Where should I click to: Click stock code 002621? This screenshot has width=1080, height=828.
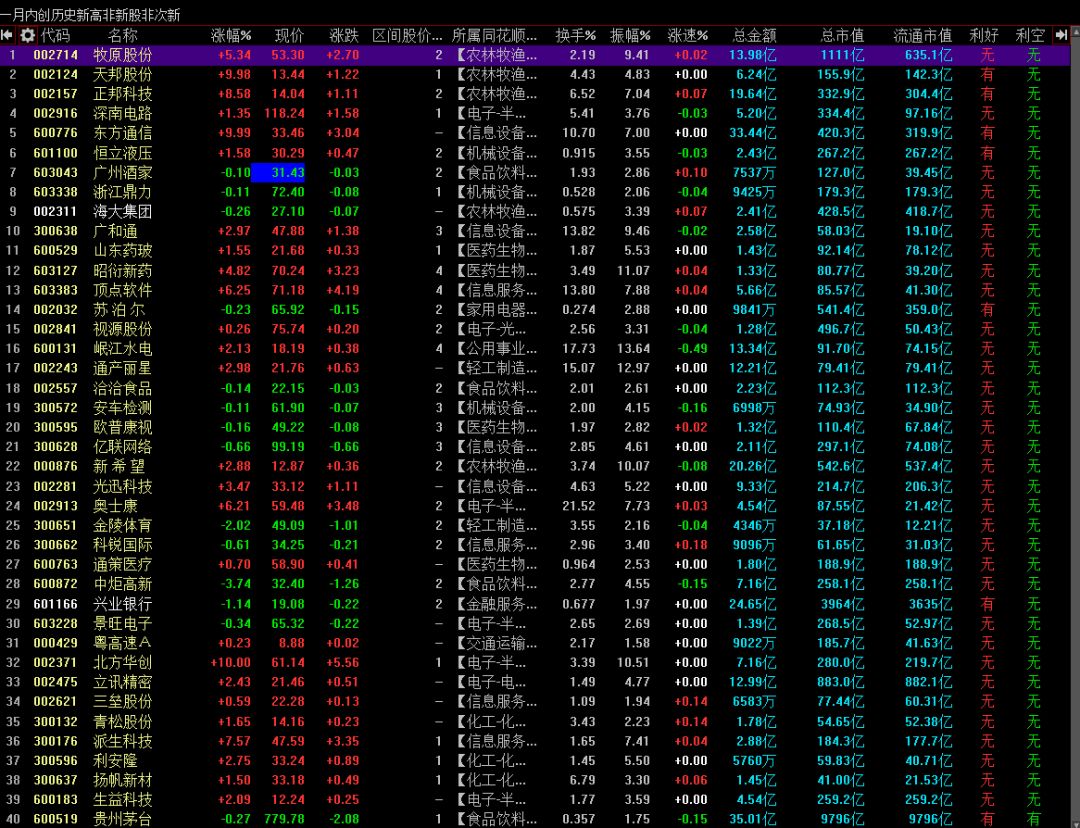point(56,702)
